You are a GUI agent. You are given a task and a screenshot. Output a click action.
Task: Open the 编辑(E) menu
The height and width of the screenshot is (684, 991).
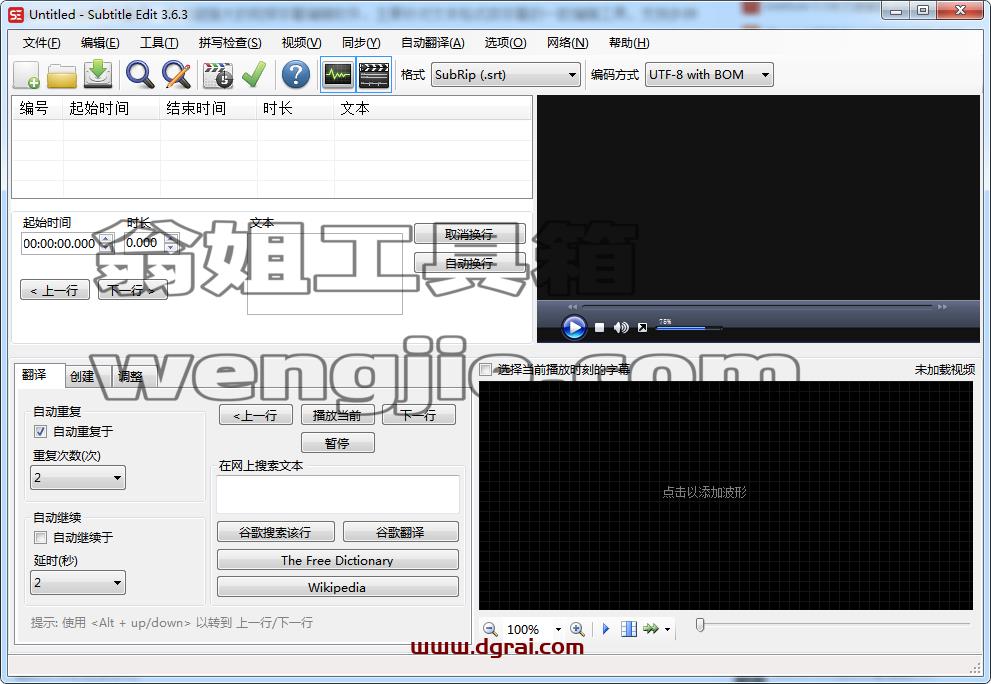click(x=100, y=43)
